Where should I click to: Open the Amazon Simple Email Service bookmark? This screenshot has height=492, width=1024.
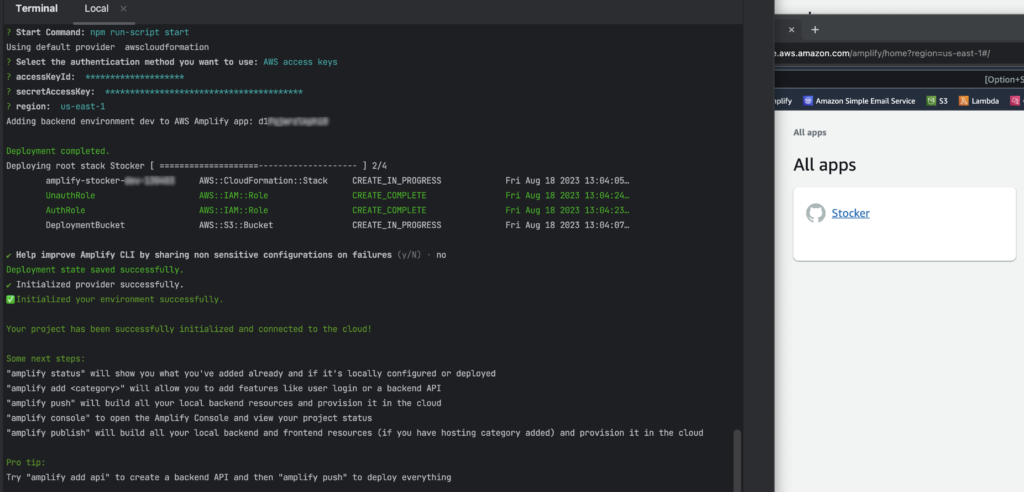pos(865,101)
